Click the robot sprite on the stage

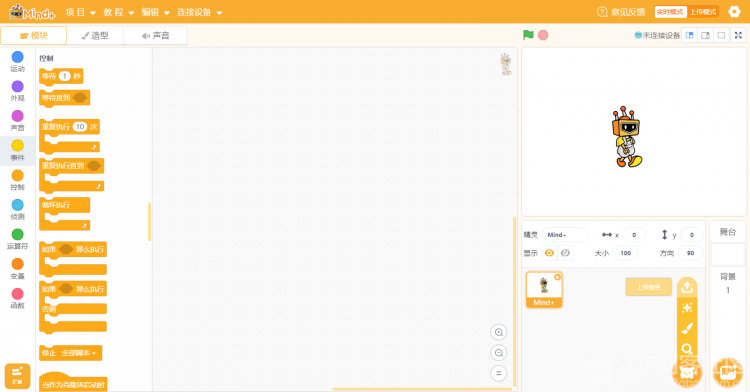tap(627, 137)
